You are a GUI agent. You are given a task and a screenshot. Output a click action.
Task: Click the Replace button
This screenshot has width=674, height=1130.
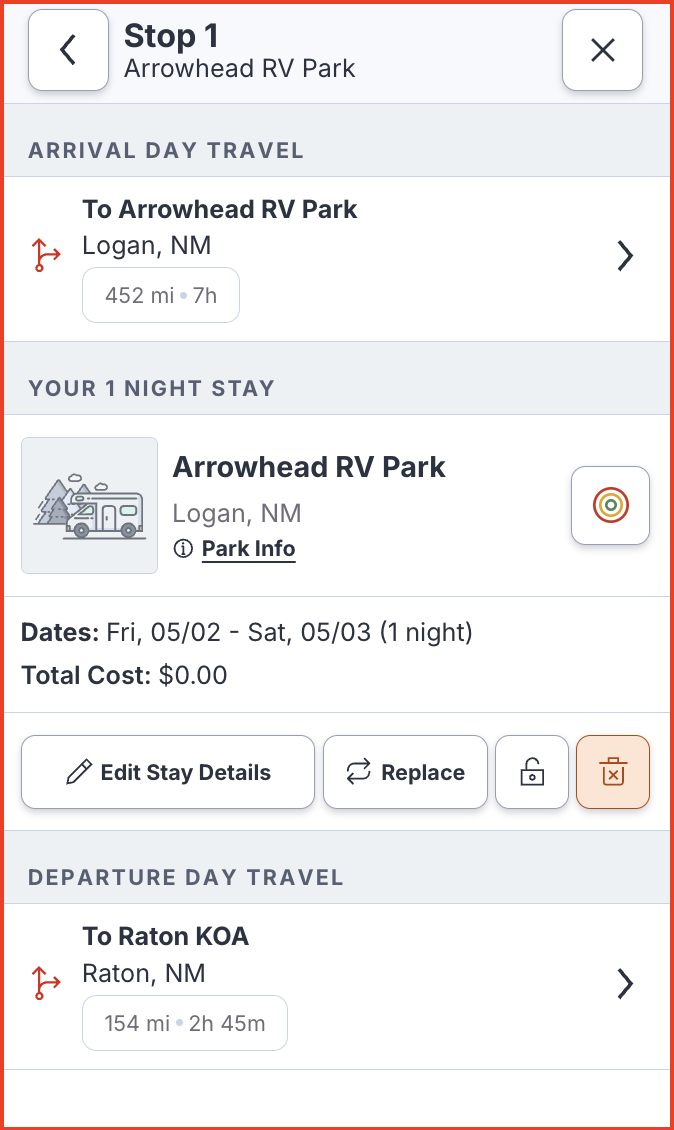[405, 772]
